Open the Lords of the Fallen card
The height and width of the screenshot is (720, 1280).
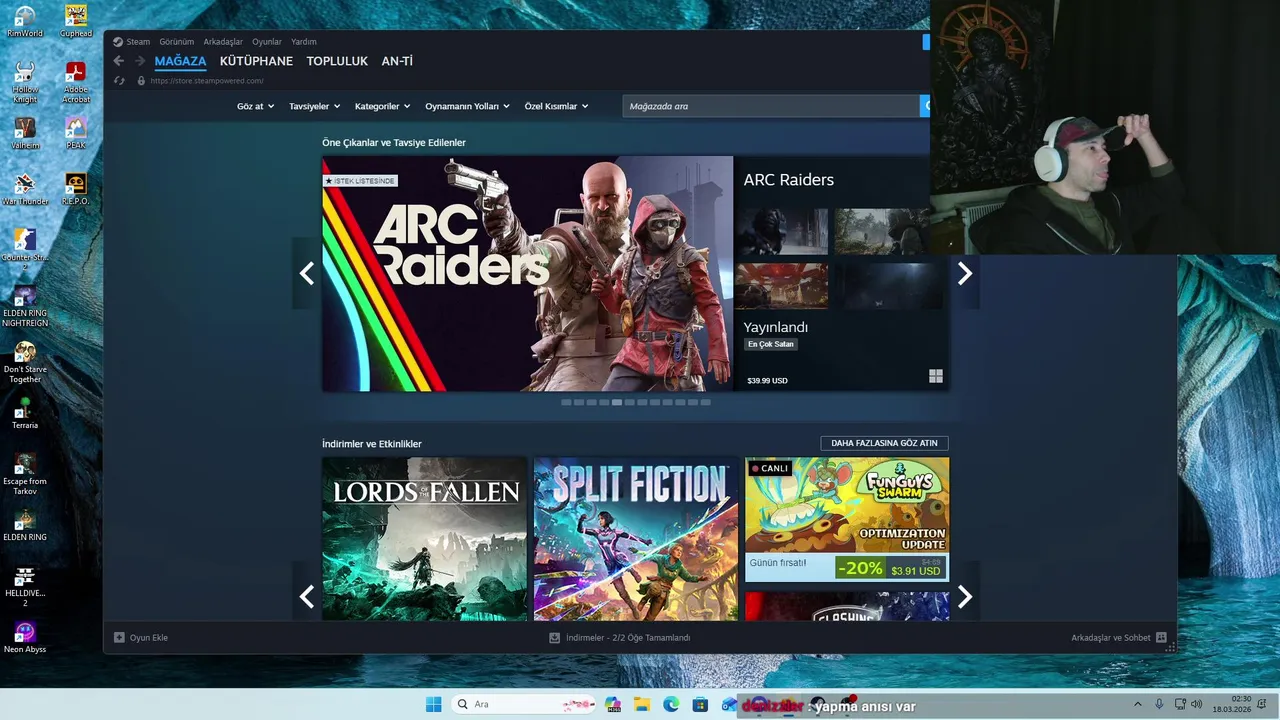tap(424, 539)
